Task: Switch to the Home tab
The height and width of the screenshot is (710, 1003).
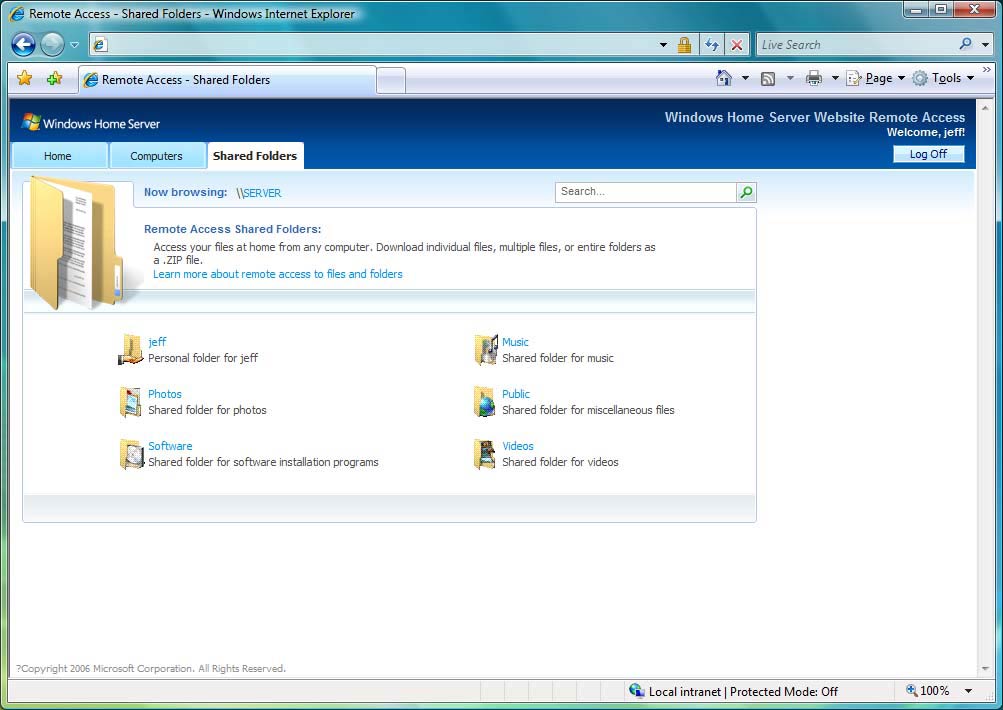Action: click(58, 156)
